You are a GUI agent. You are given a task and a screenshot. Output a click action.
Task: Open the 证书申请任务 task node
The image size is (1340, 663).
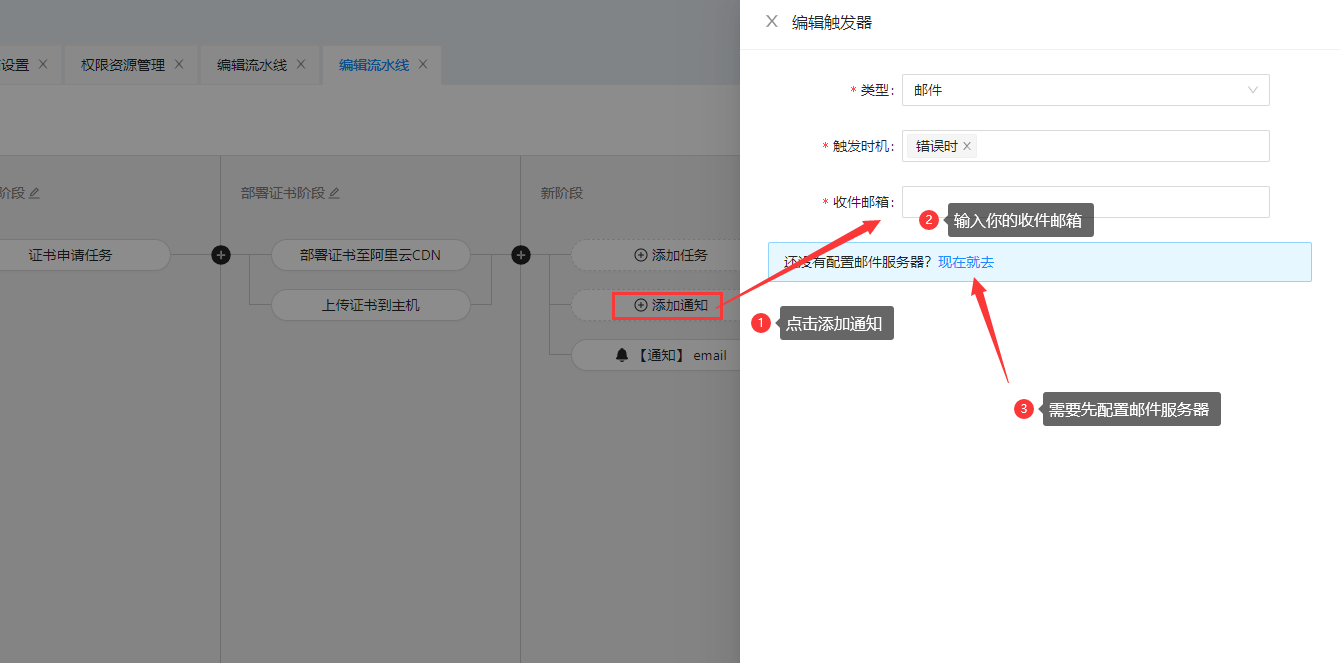[70, 255]
